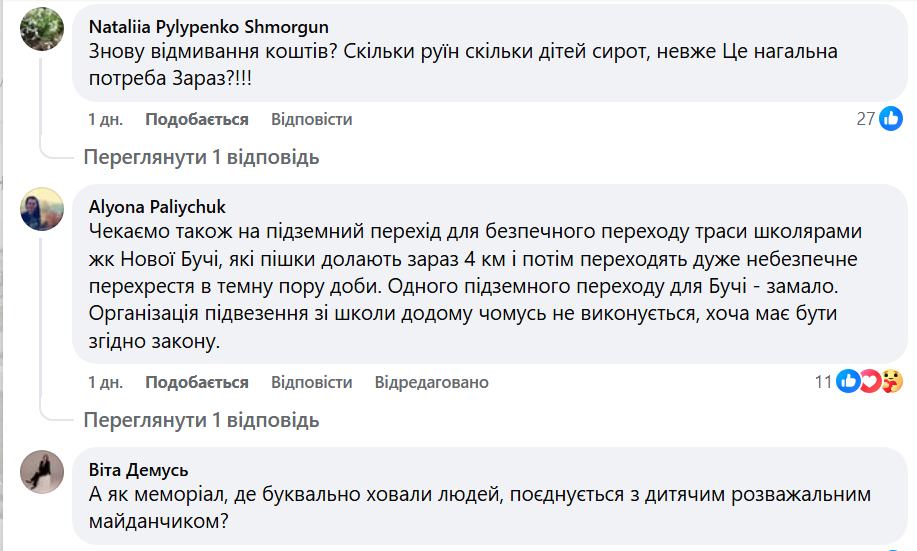Expand 1 reply under Alyona's comment
This screenshot has width=917, height=551.
click(201, 419)
